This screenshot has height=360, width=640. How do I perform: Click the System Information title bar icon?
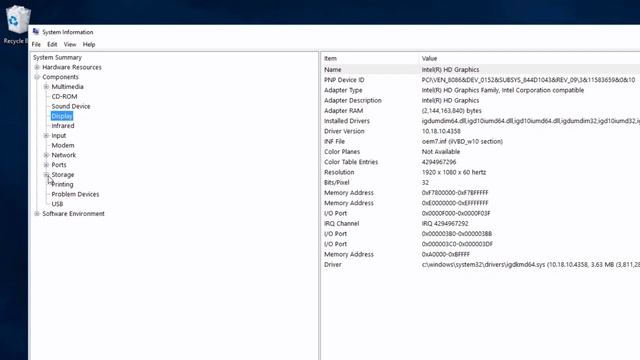coord(36,31)
